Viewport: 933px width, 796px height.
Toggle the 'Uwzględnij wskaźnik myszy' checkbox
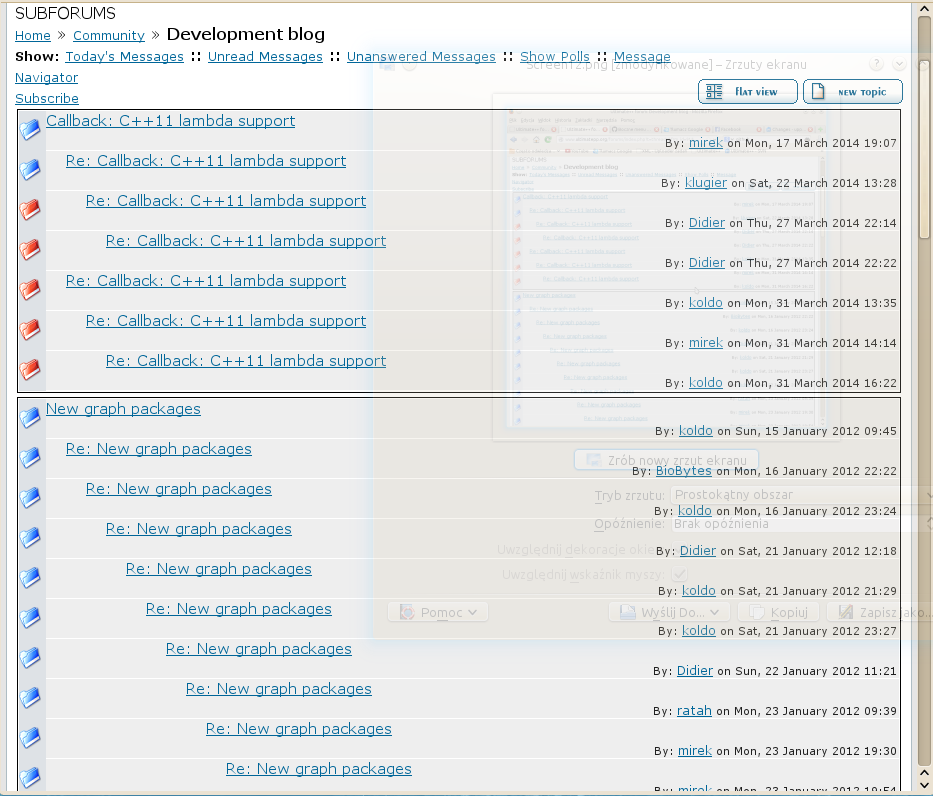coord(680,574)
